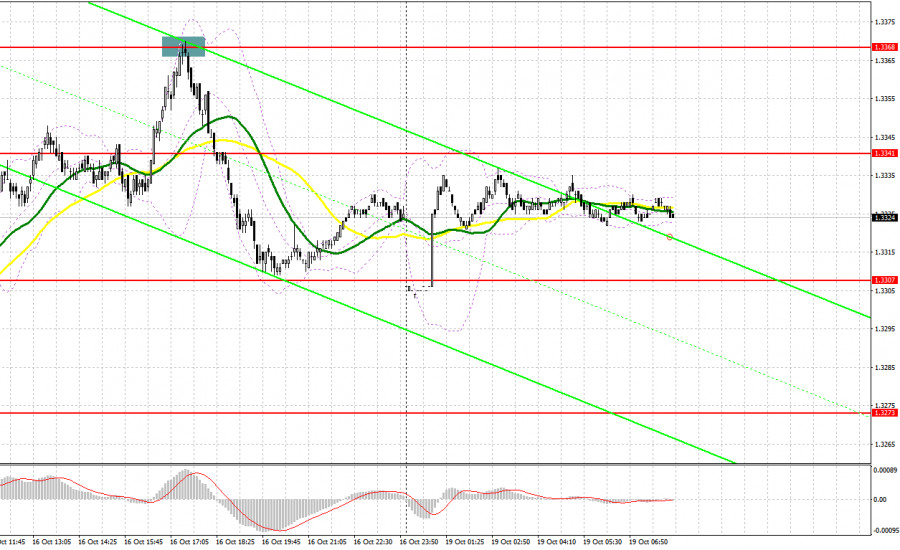Click the 16 Oct 18:25 time label
This screenshot has width=900, height=550.
pos(235,542)
